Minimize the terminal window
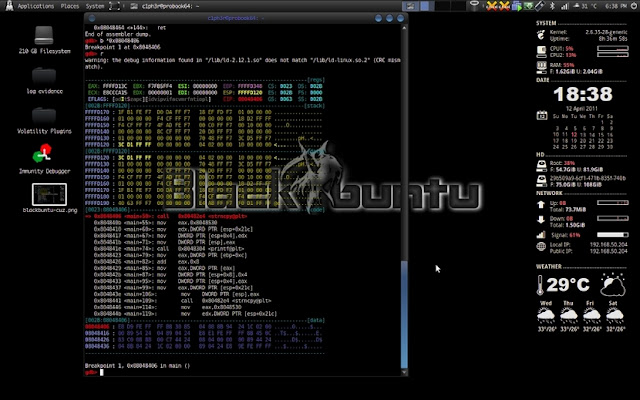Image resolution: width=640 pixels, height=400 pixels. (378, 18)
